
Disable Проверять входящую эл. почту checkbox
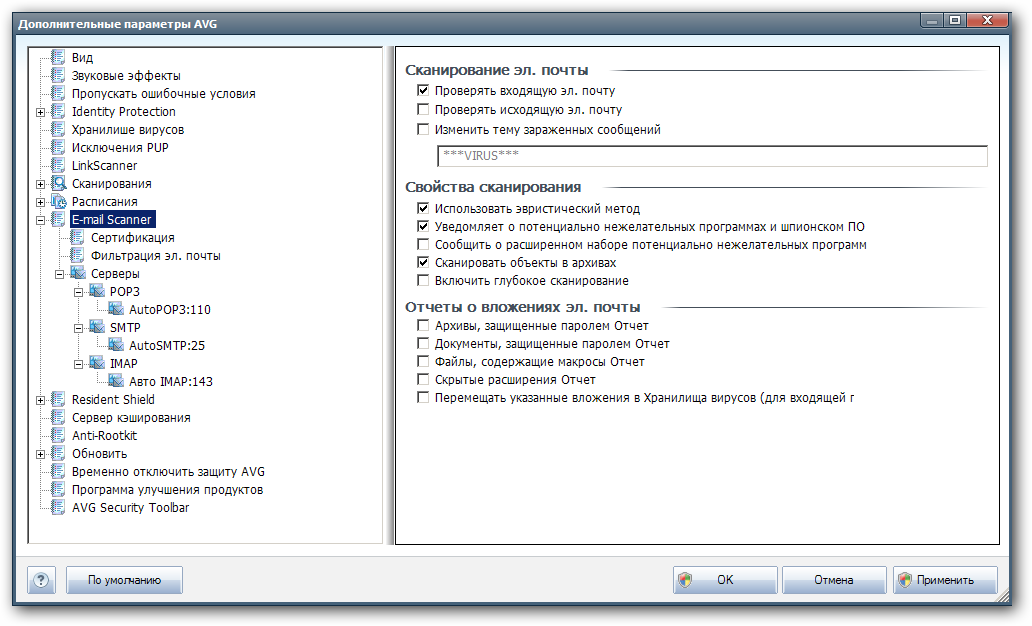(423, 90)
